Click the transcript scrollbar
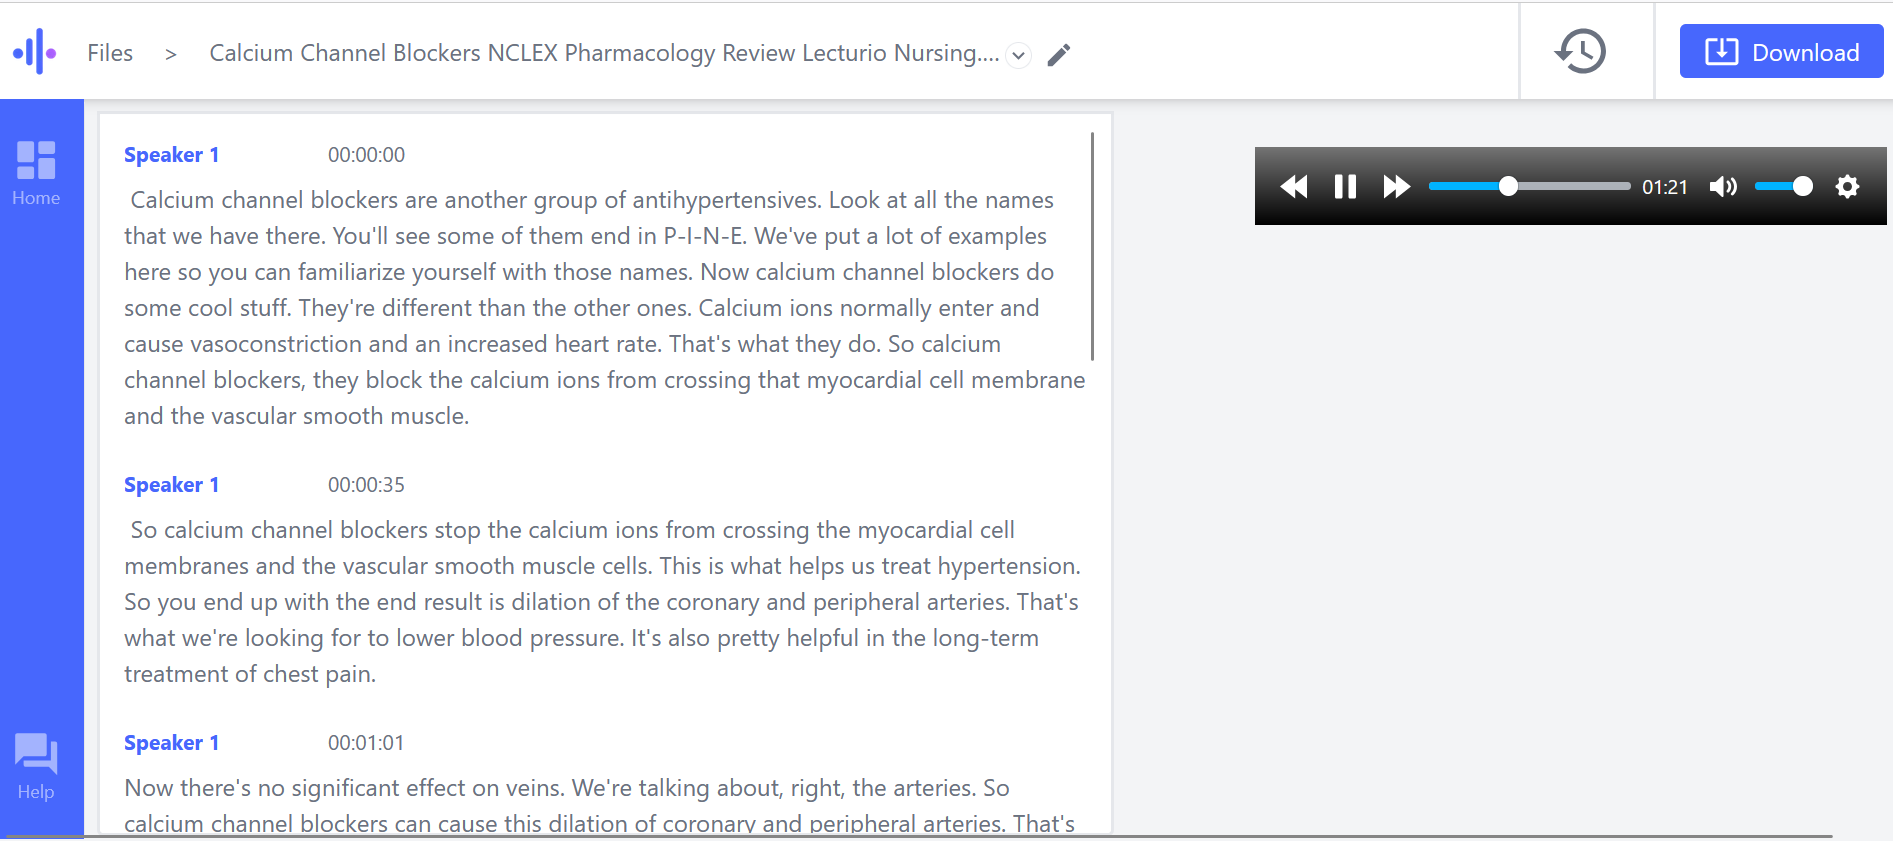Screen dimensions: 1893x841 point(1092,246)
